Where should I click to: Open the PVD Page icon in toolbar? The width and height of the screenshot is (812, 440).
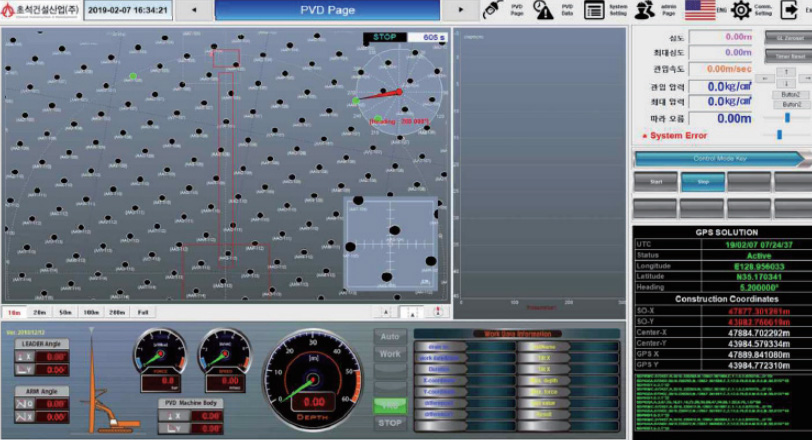492,10
